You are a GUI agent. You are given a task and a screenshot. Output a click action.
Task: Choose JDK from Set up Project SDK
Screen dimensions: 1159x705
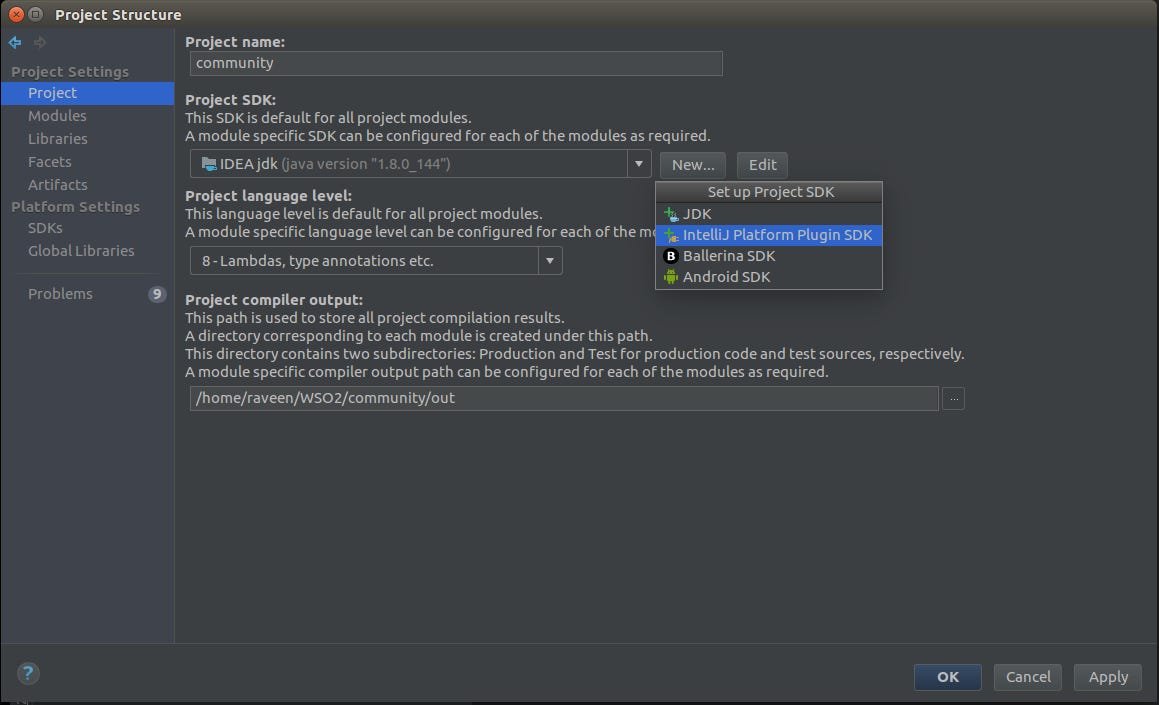coord(769,214)
